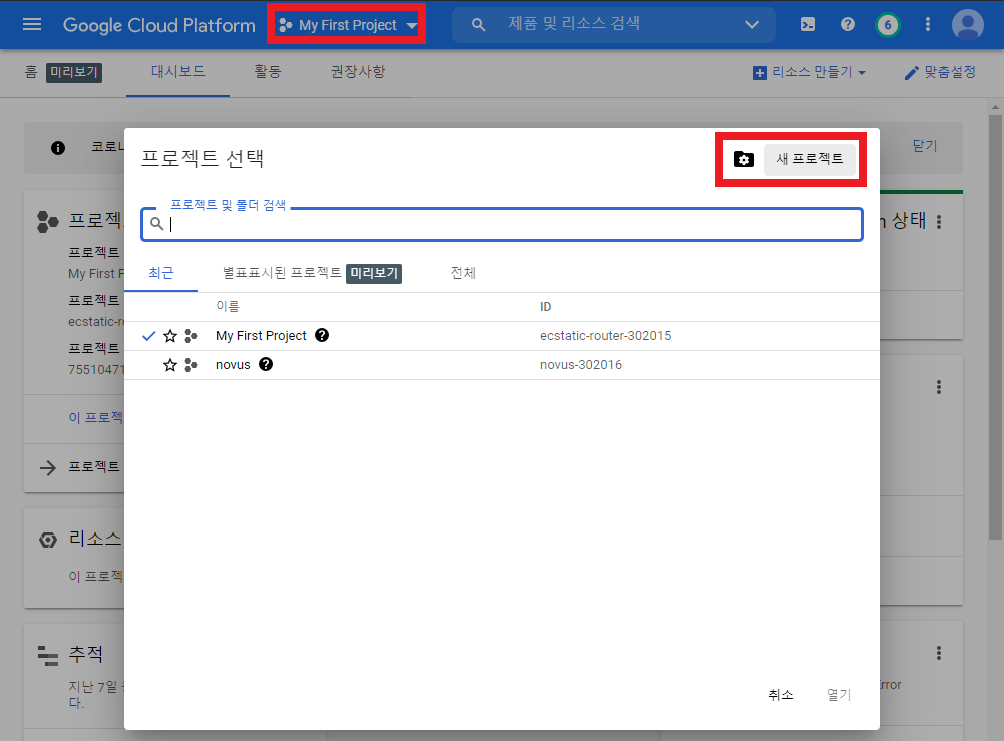
Task: Click the project and folder search input
Action: tap(502, 224)
